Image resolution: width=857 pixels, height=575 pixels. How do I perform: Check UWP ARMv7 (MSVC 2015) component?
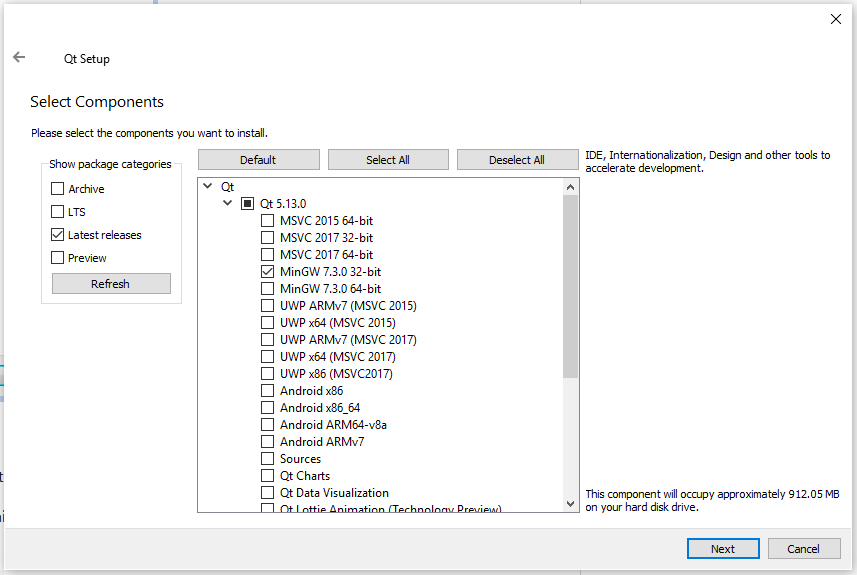coord(267,306)
